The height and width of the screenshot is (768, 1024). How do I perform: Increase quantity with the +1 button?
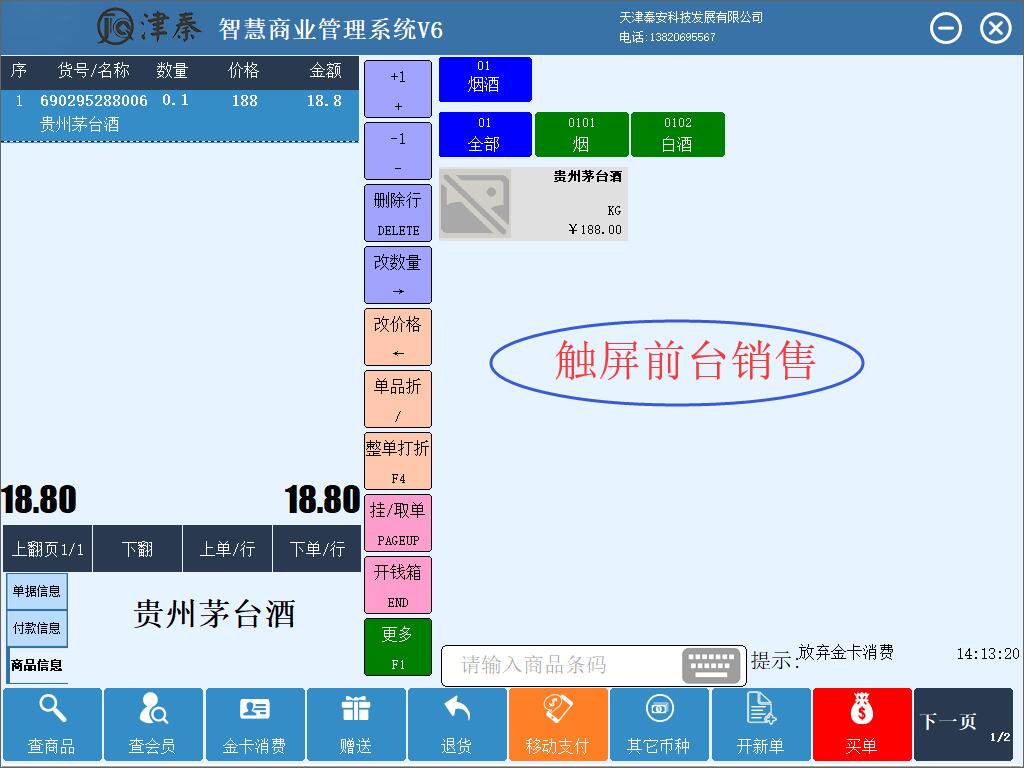397,88
